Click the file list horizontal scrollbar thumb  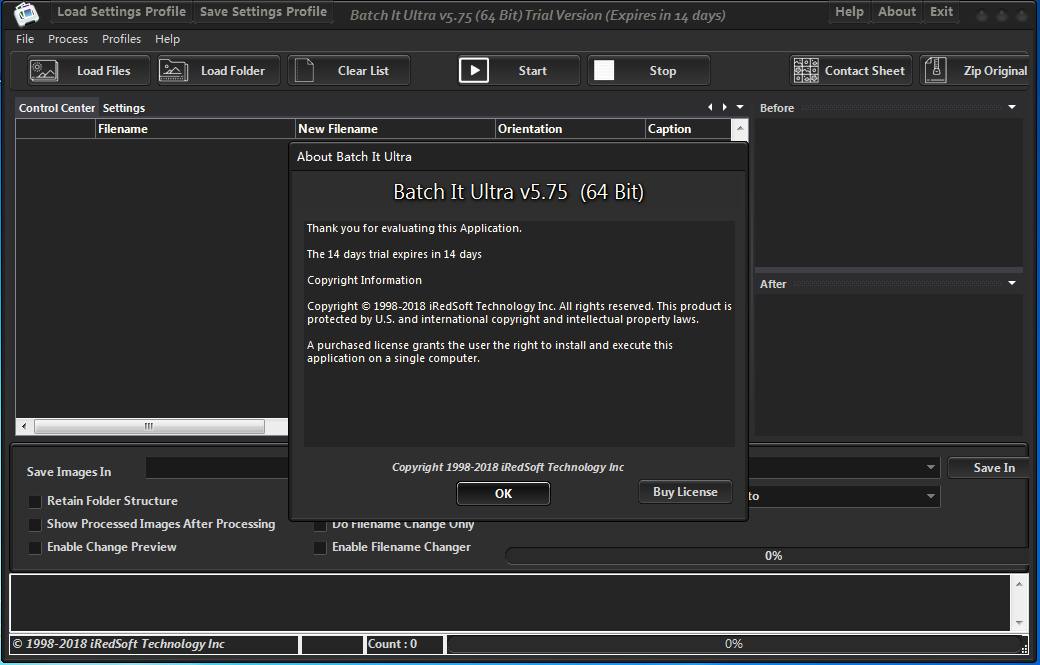coord(149,426)
